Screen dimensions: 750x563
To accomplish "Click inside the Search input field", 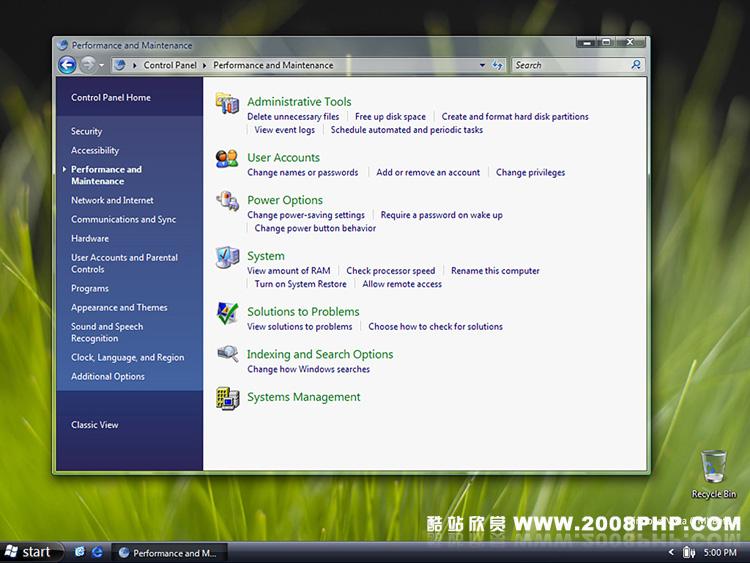I will (570, 65).
